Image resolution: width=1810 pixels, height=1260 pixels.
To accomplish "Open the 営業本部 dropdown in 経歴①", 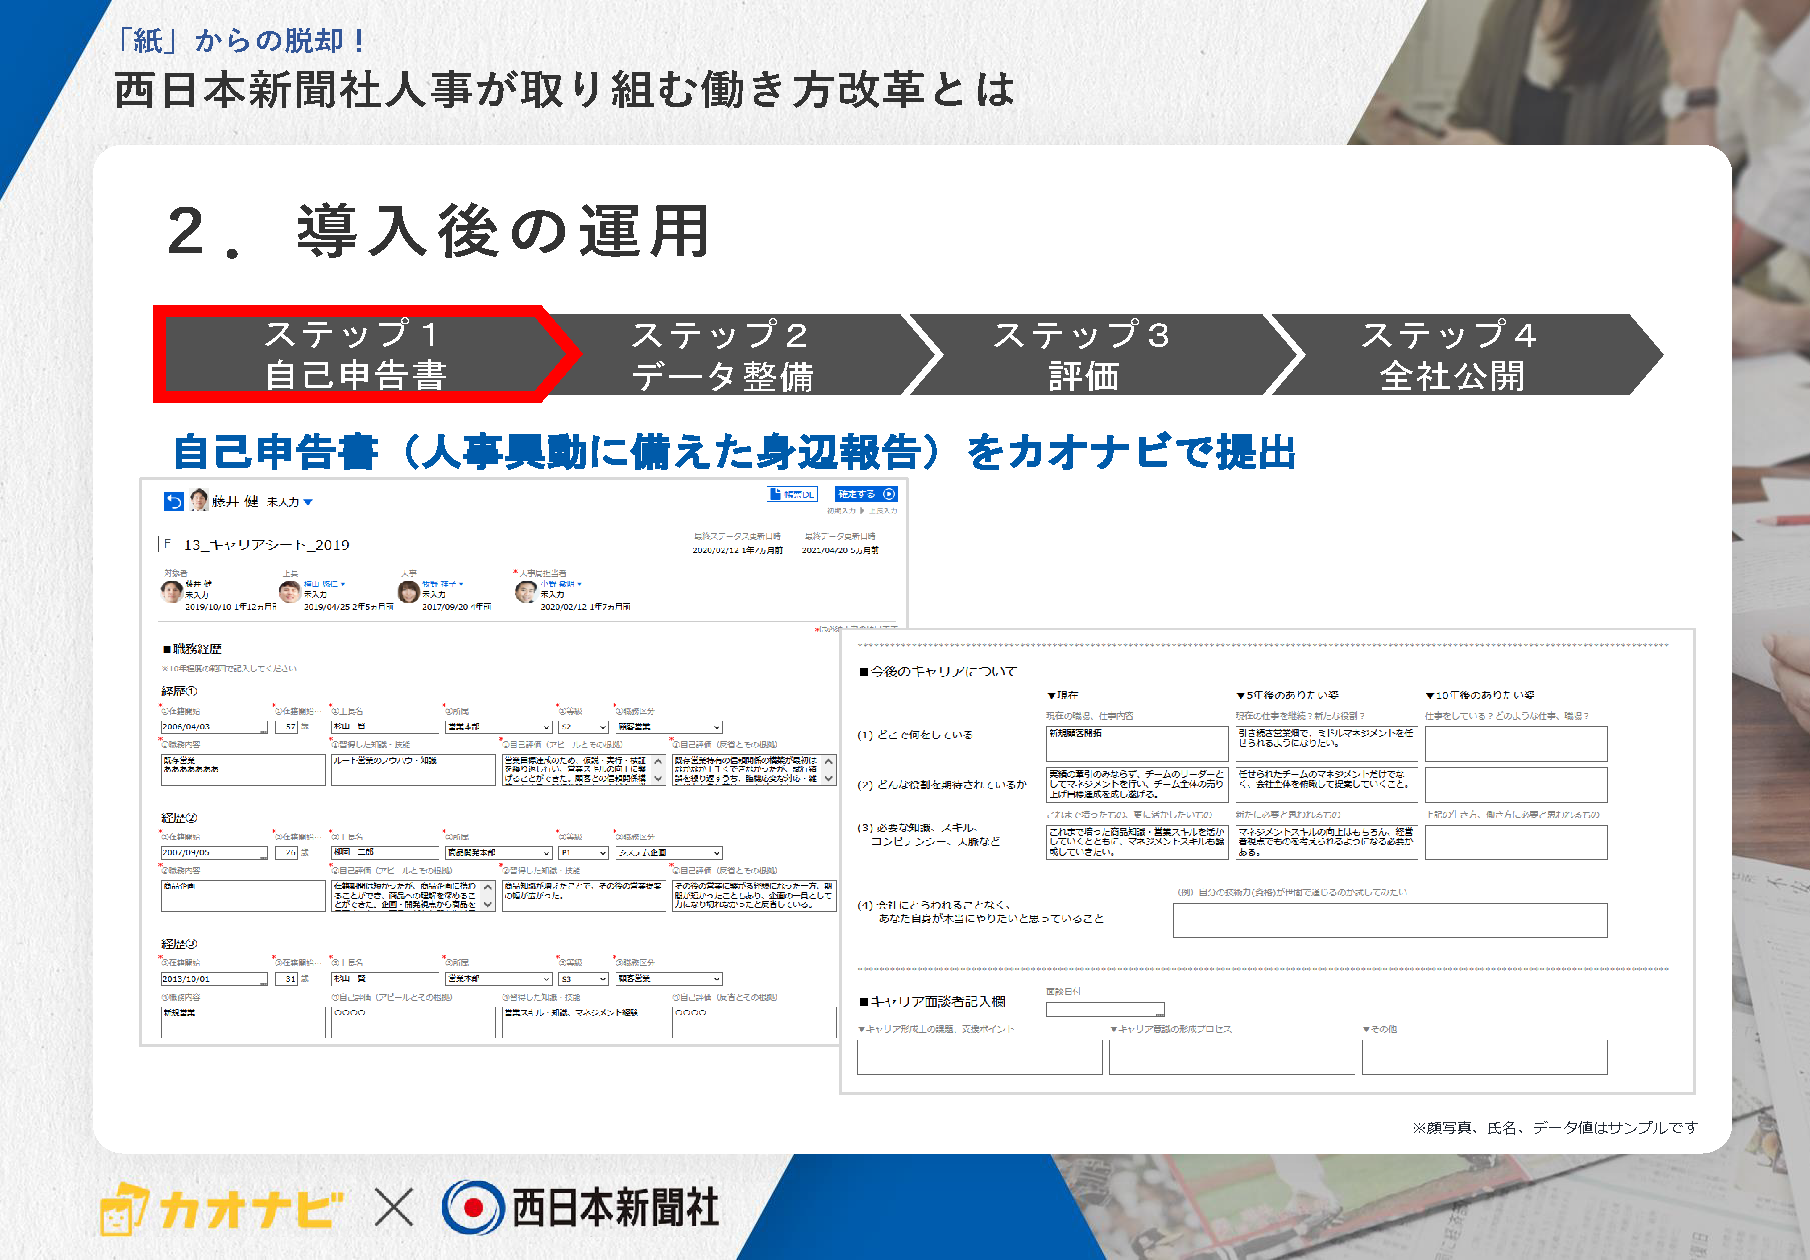I will (x=499, y=727).
